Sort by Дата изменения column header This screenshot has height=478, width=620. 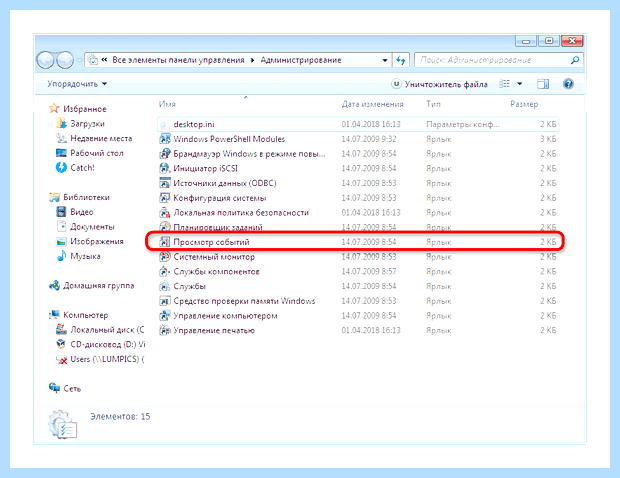372,104
